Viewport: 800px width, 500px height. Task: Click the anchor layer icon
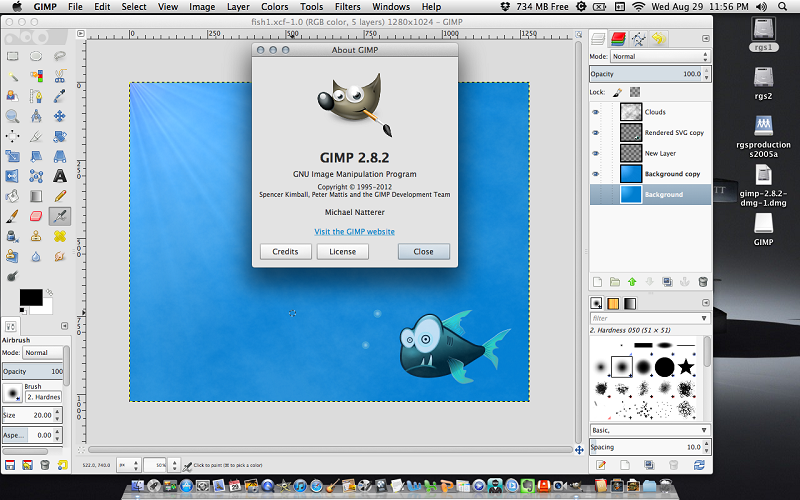click(685, 282)
